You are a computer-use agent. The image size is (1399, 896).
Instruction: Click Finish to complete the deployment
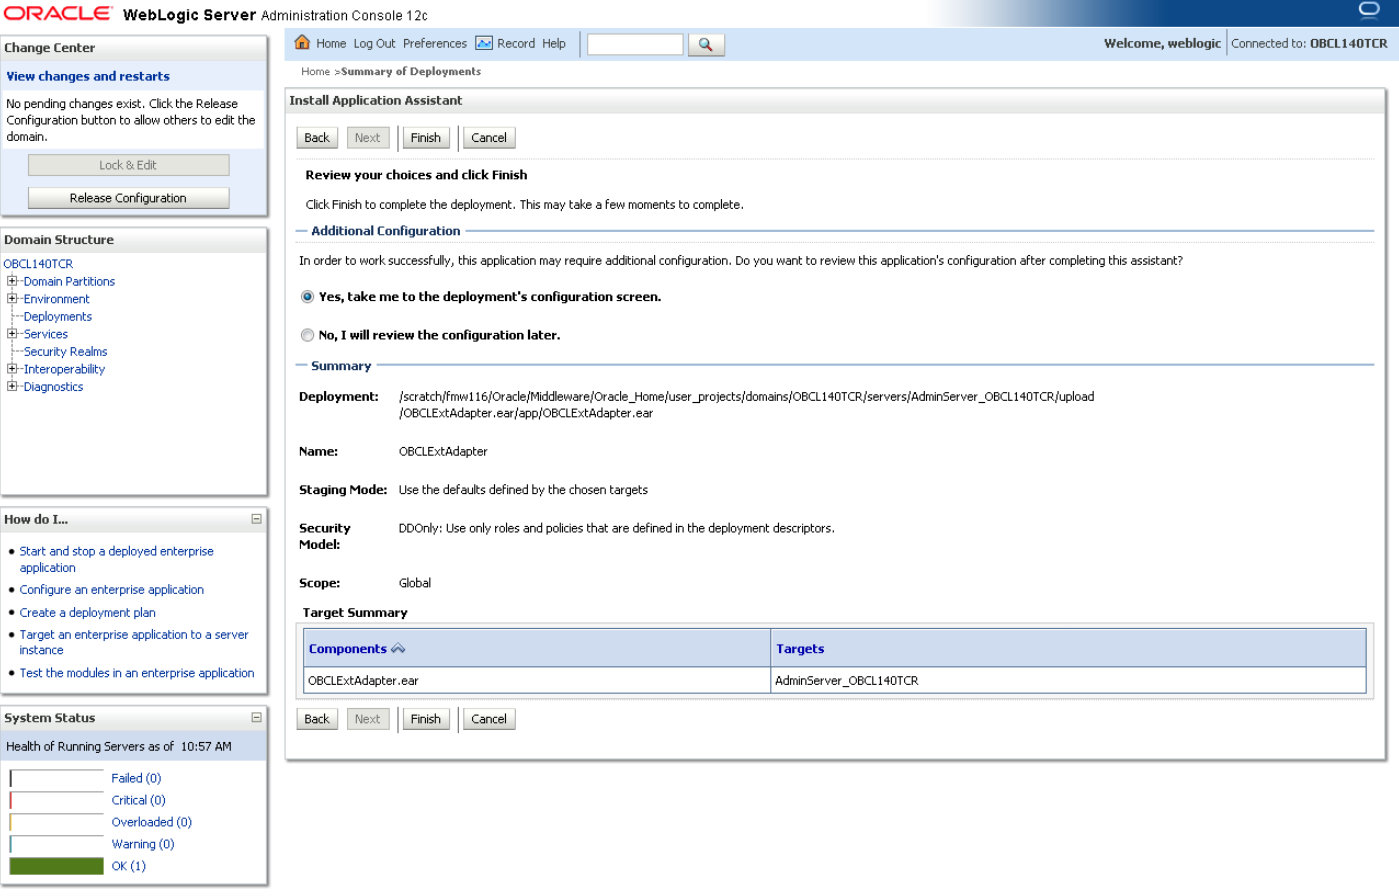(425, 137)
